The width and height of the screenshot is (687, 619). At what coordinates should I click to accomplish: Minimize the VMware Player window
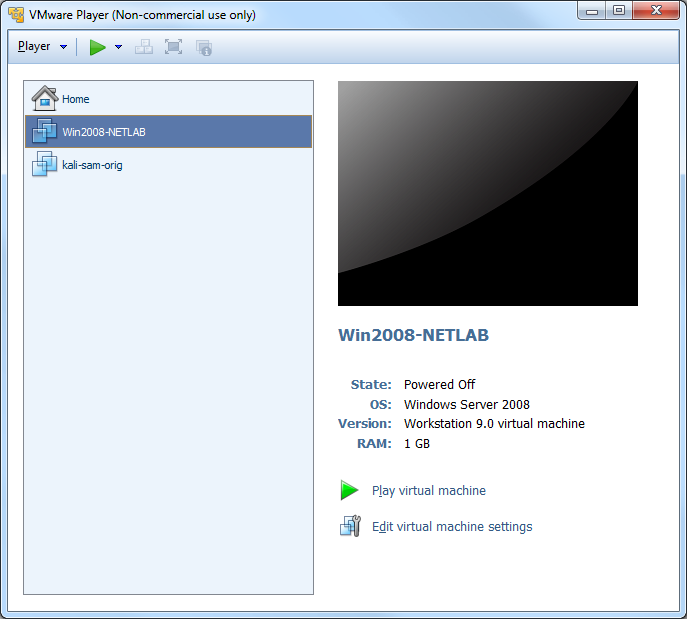[x=592, y=11]
